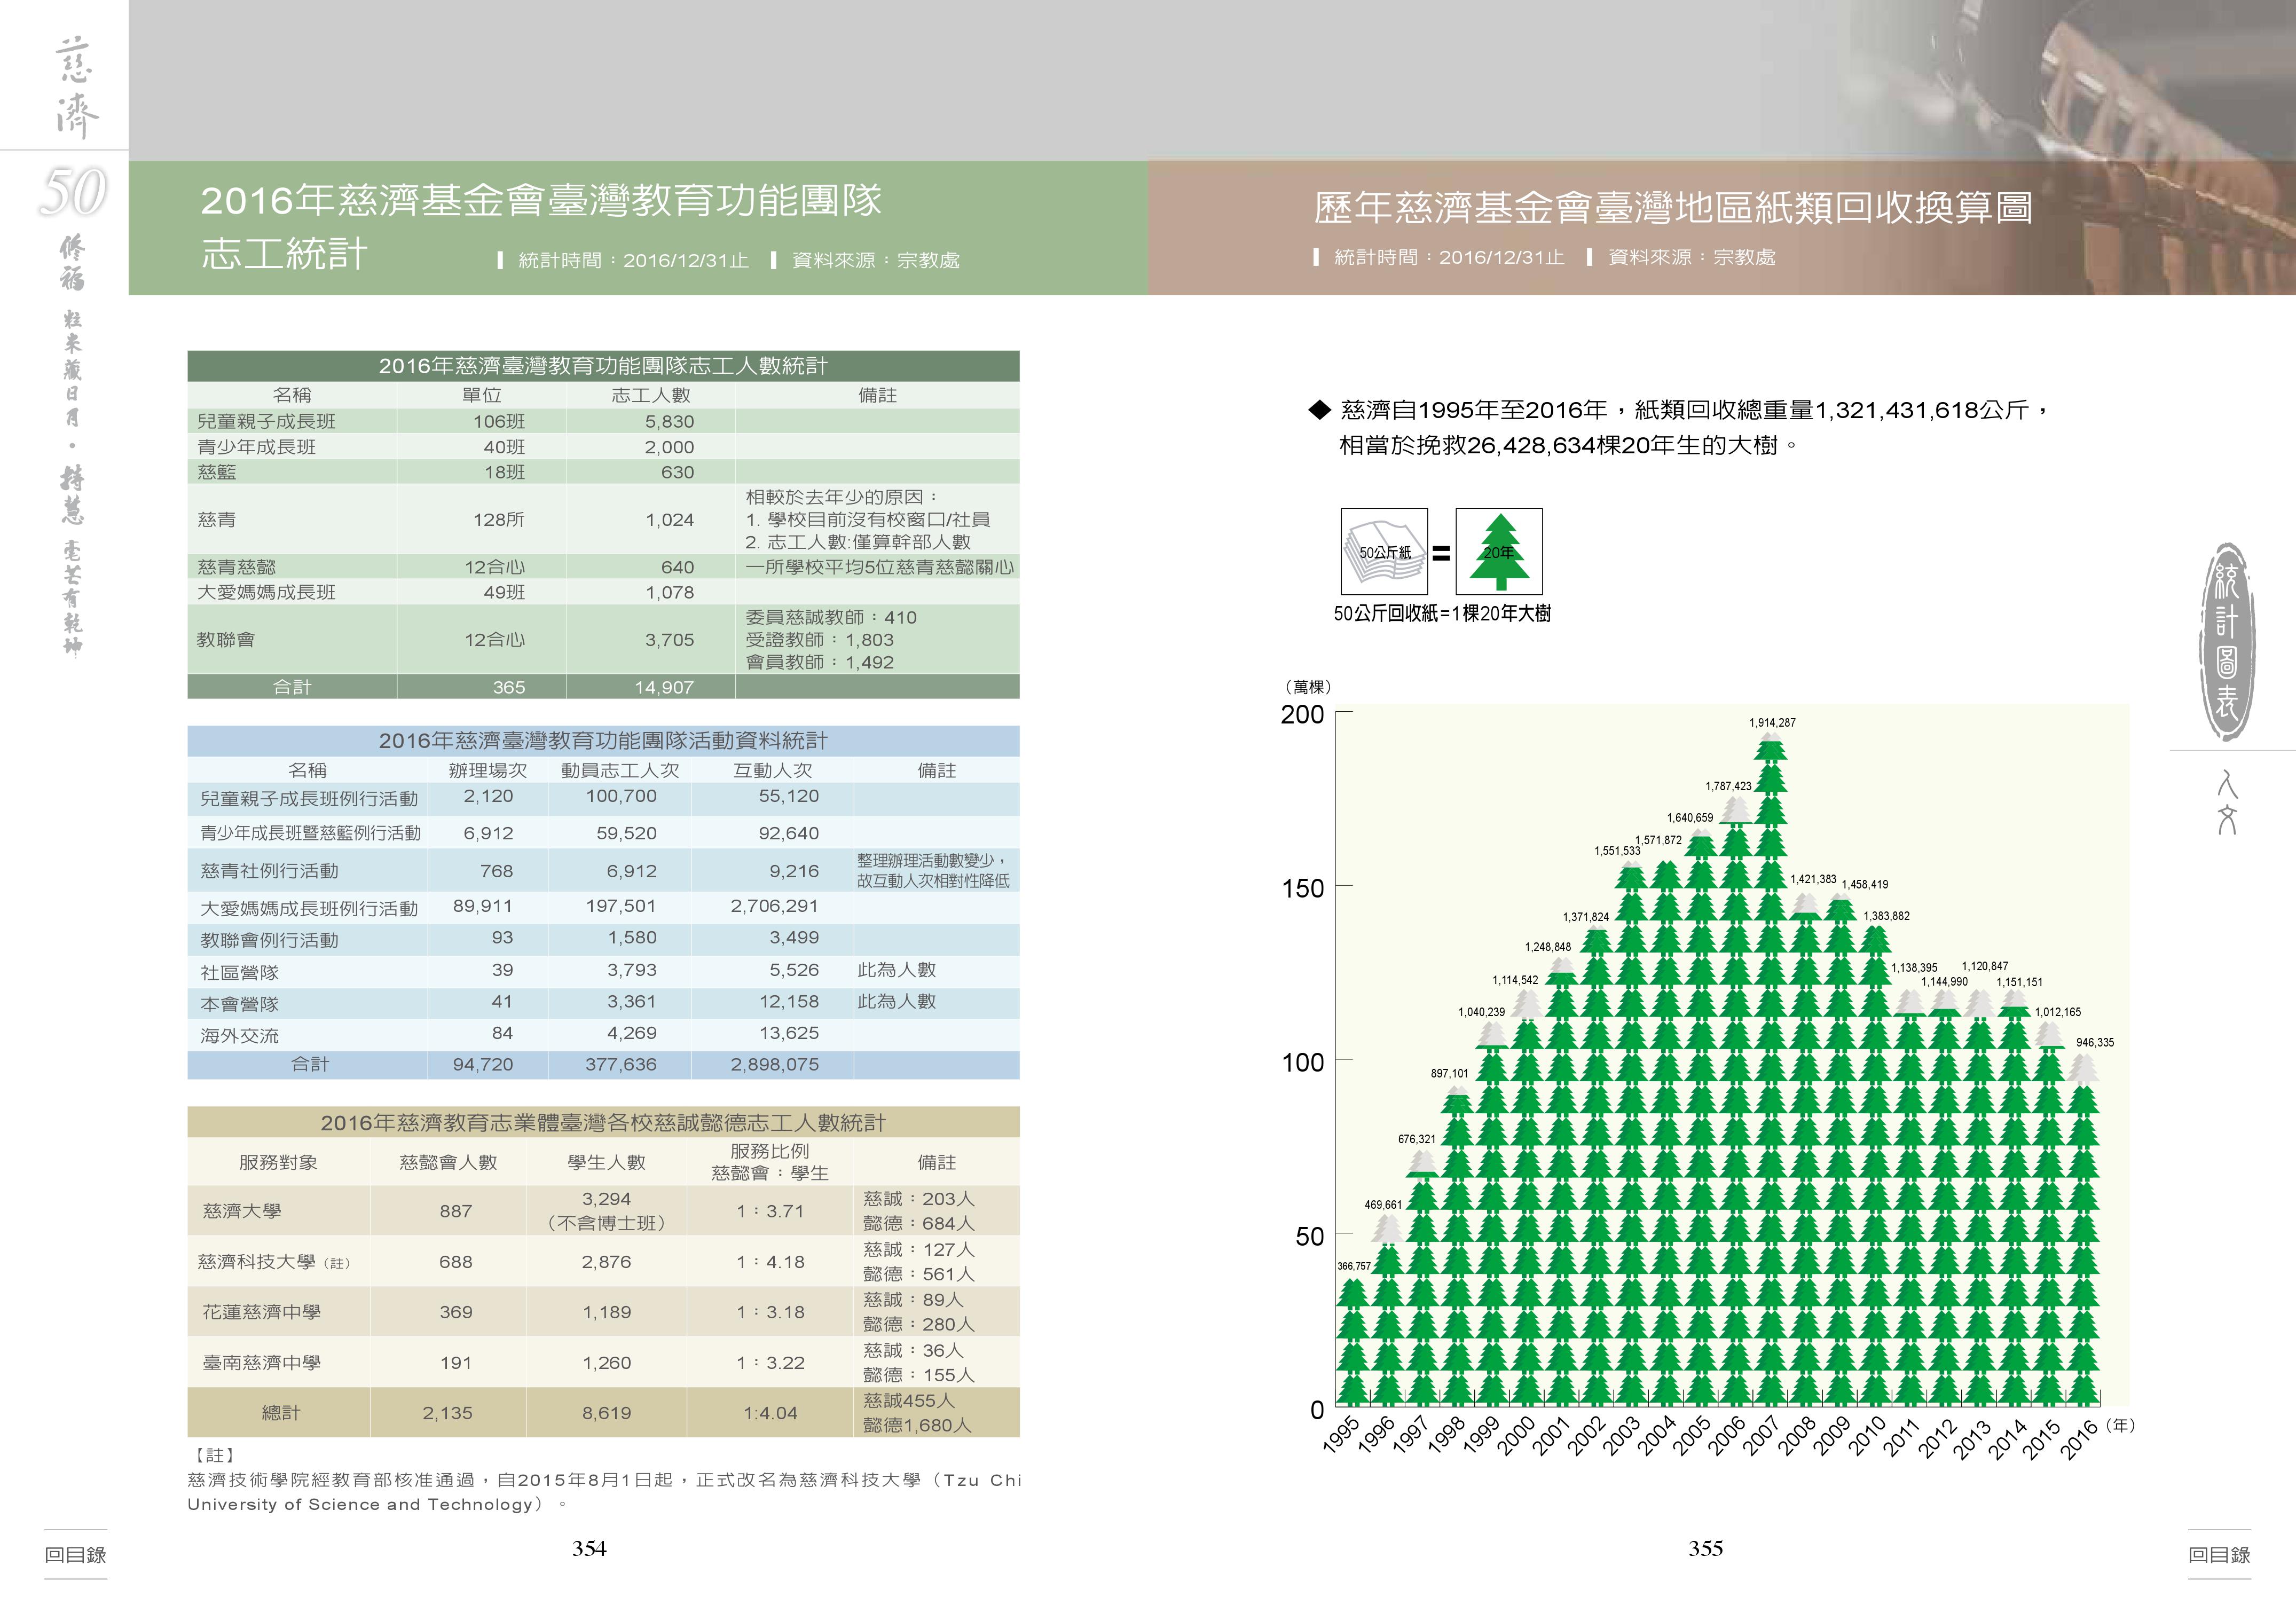This screenshot has width=2296, height=1621.
Task: Click the chart label 366,757
Action: [x=1354, y=1266]
